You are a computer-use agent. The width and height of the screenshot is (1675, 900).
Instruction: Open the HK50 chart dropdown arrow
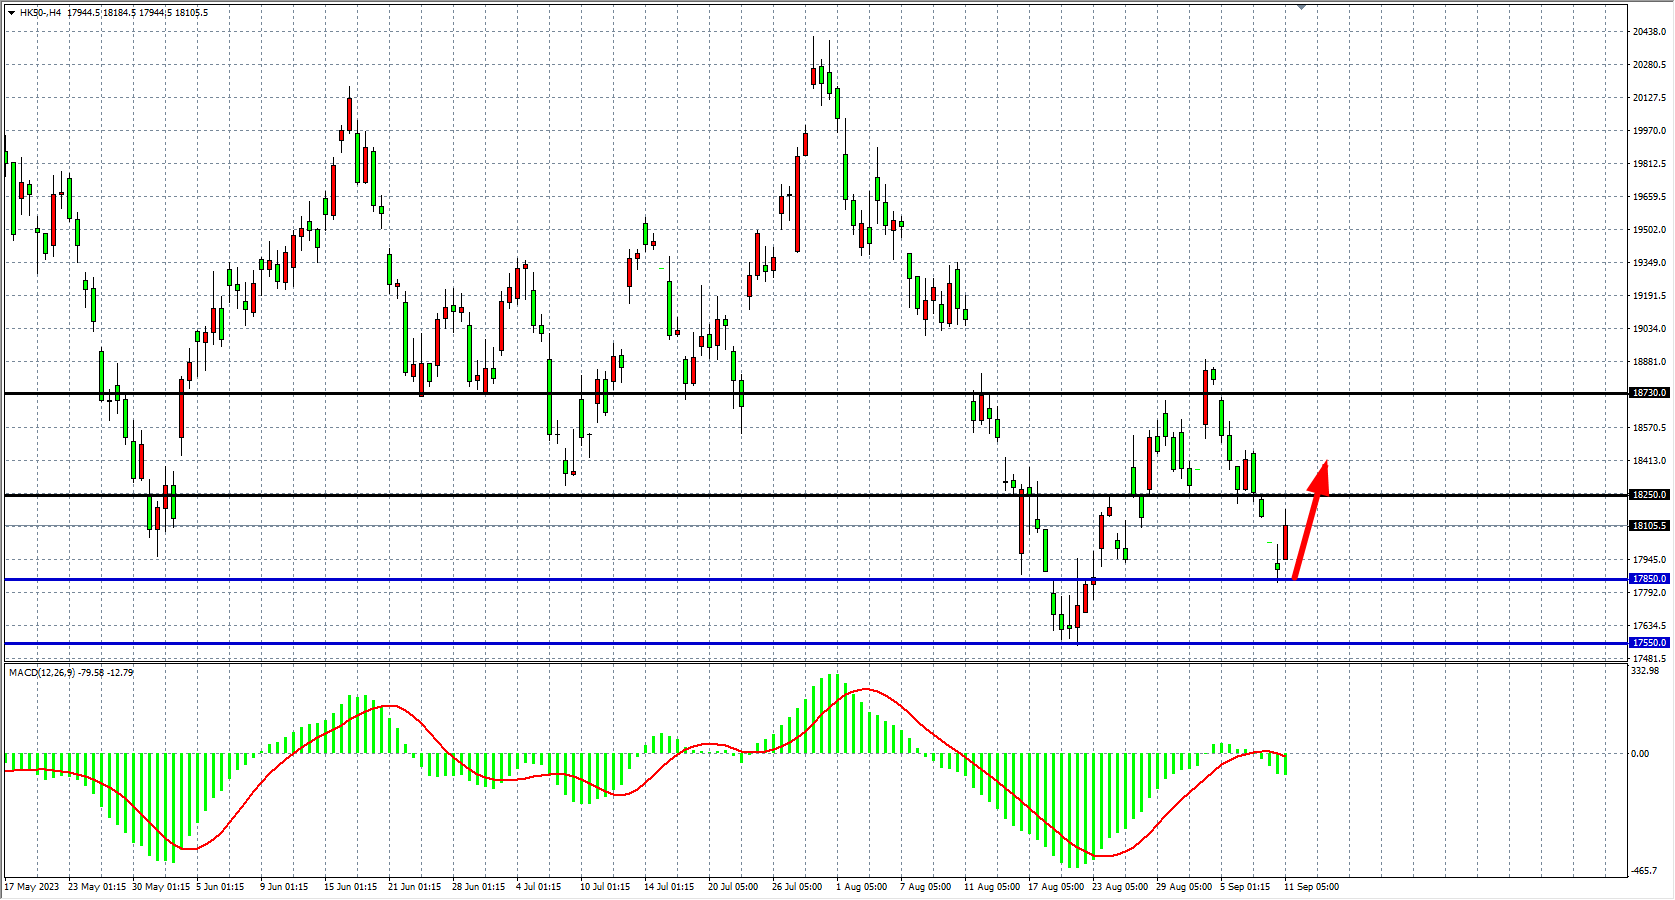tap(11, 13)
